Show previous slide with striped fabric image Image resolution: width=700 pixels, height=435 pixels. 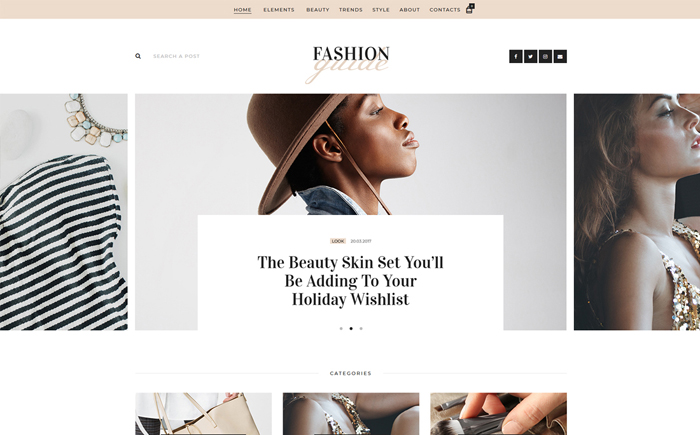(64, 212)
